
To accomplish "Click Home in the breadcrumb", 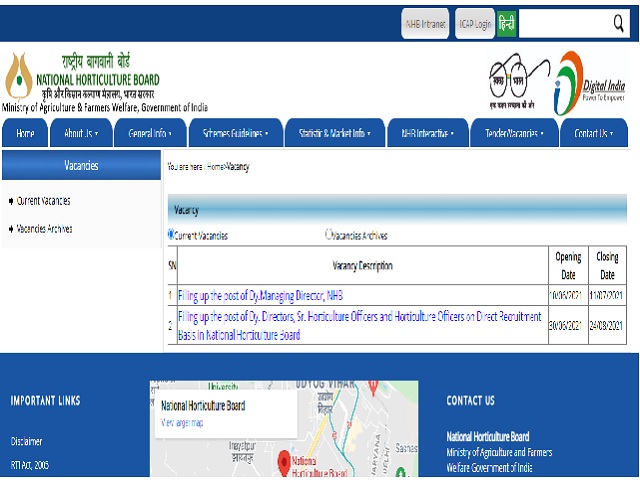I will [215, 167].
